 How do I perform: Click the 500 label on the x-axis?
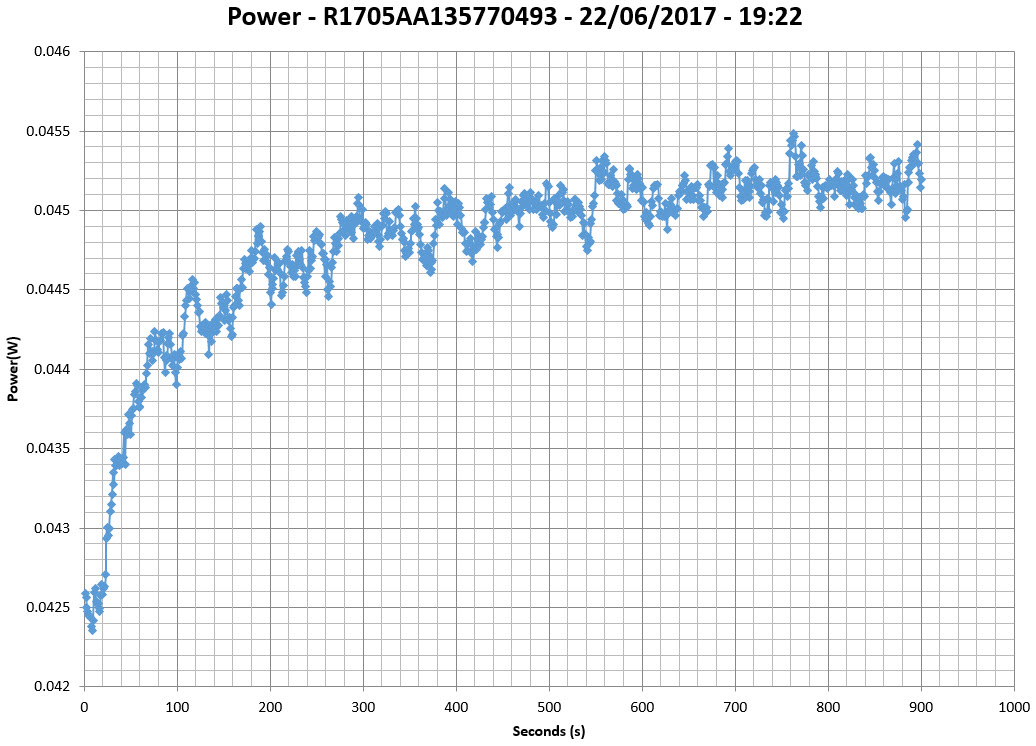(548, 706)
